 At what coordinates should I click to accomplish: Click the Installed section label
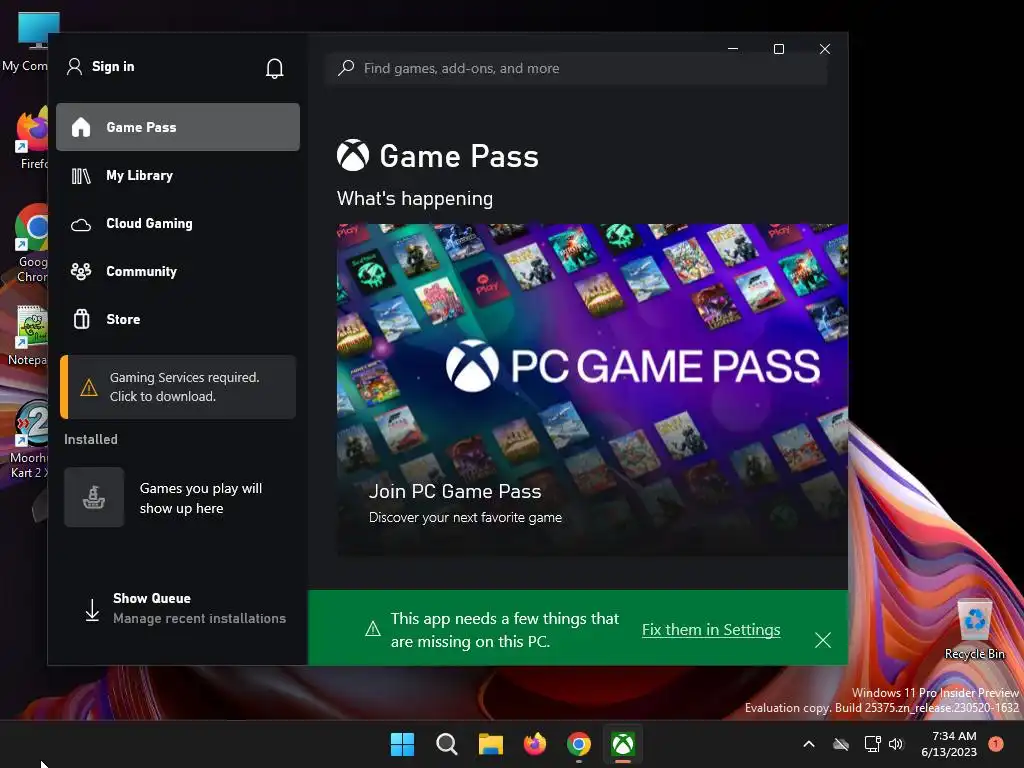coord(91,440)
